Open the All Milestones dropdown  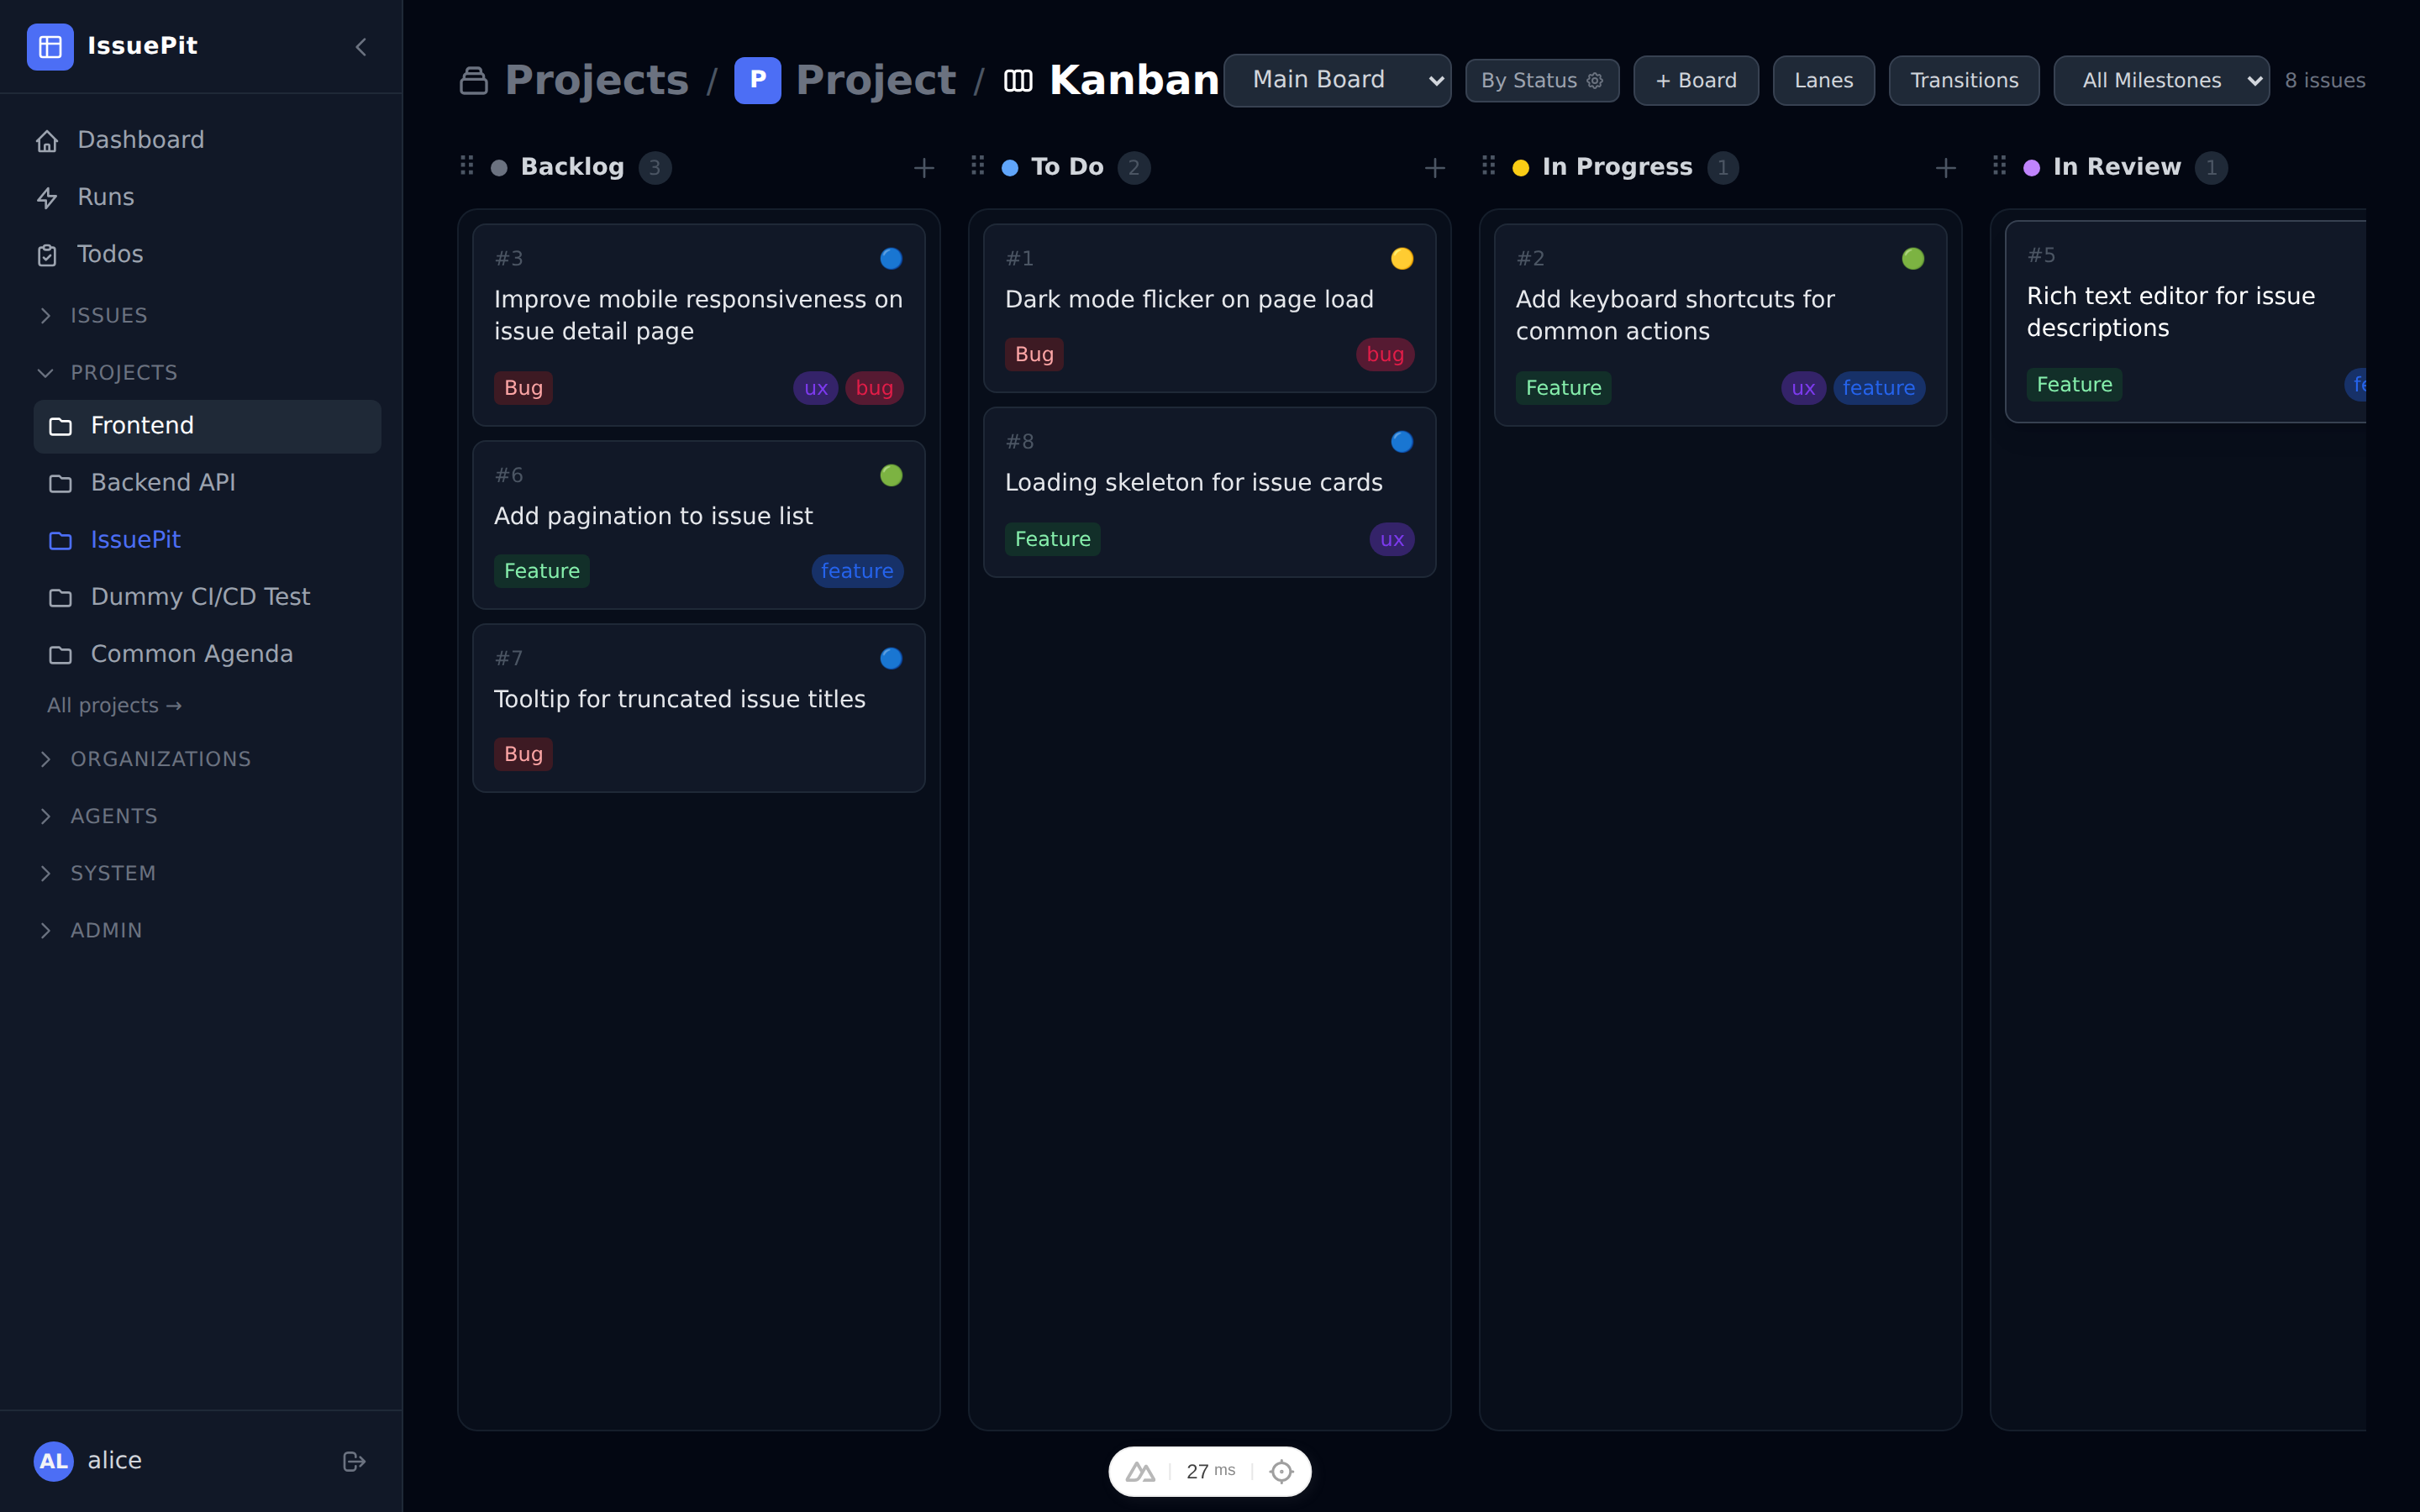click(2160, 80)
